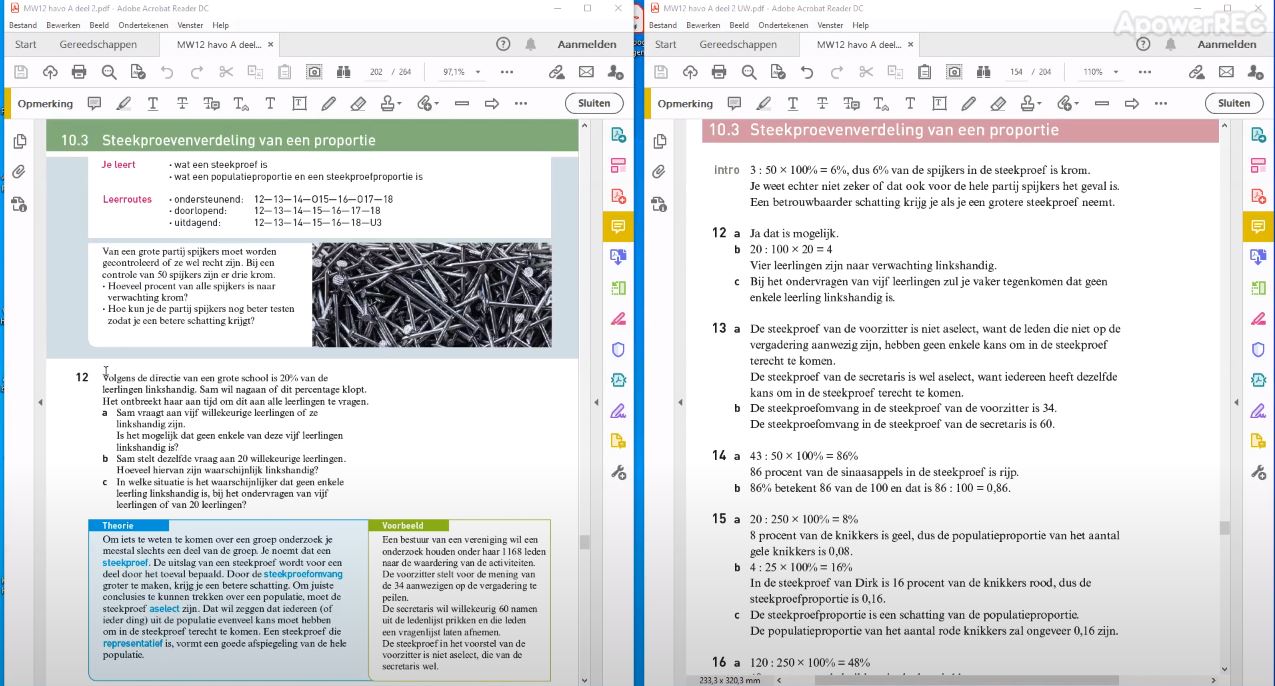Click the page number field showing 202
The image size is (1275, 686).
click(x=376, y=72)
